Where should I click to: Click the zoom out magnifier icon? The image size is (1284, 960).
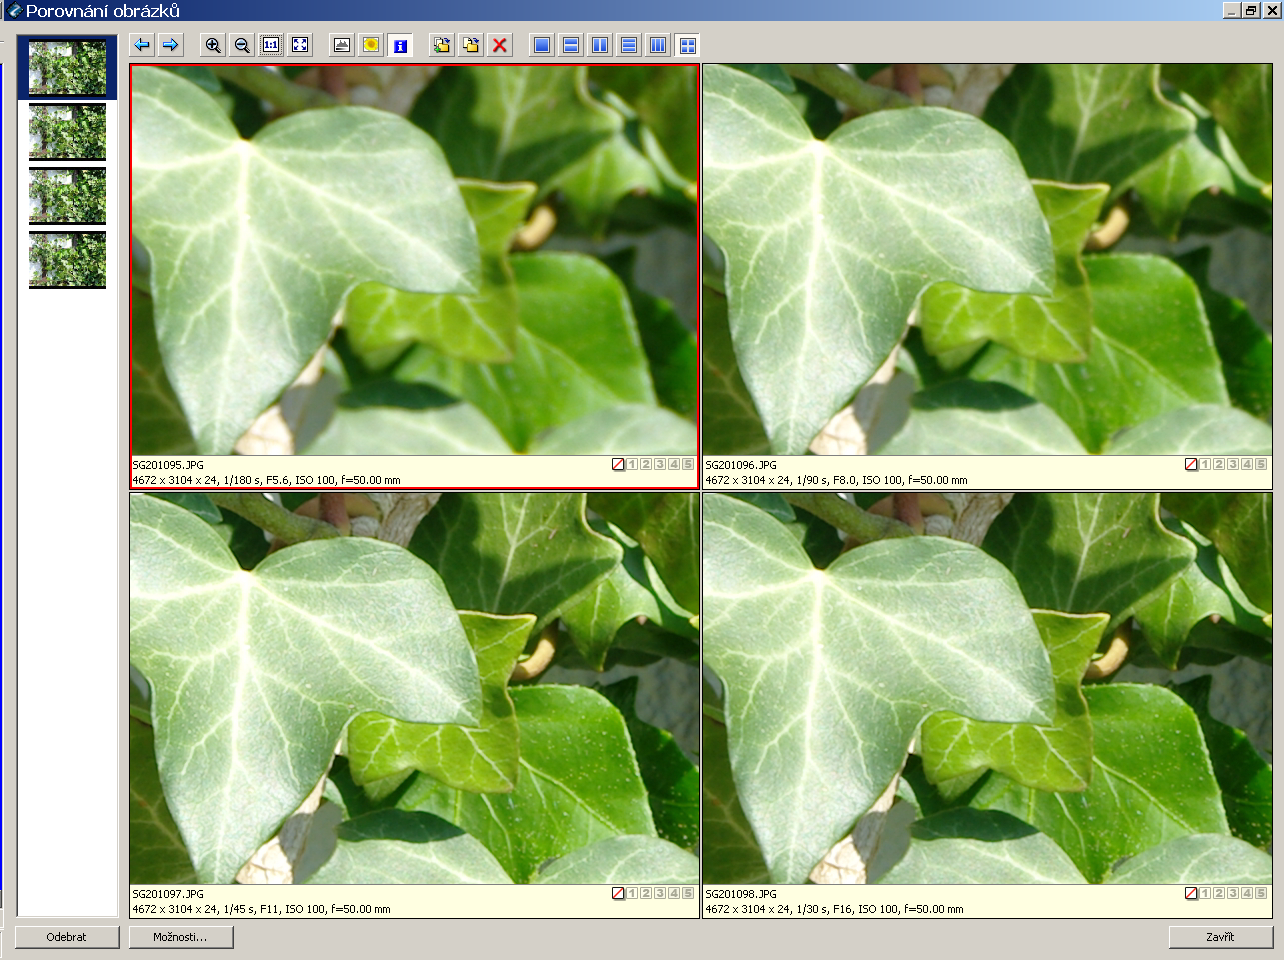[242, 45]
